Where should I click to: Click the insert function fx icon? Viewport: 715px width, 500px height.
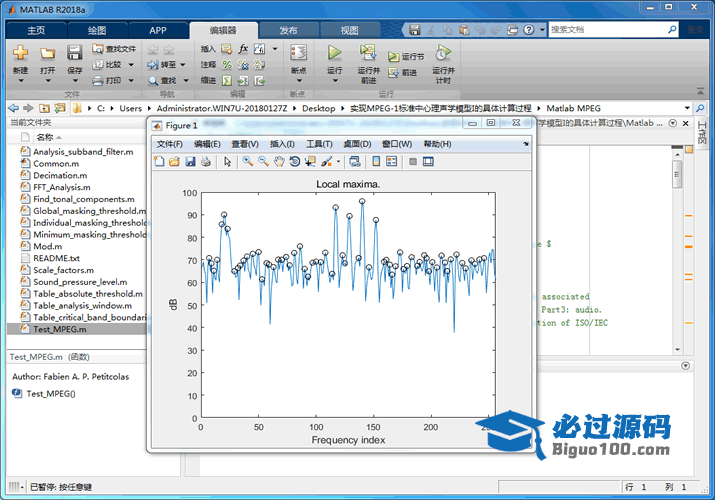click(x=243, y=49)
